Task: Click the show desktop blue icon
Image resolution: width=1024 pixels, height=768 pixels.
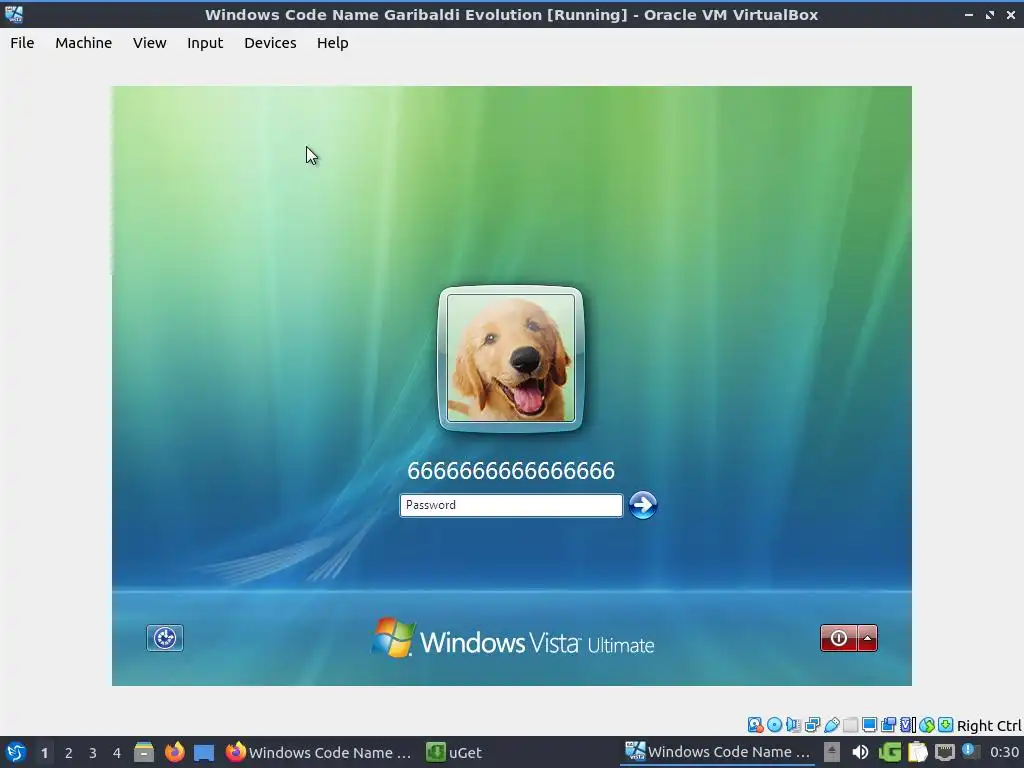Action: [x=204, y=752]
